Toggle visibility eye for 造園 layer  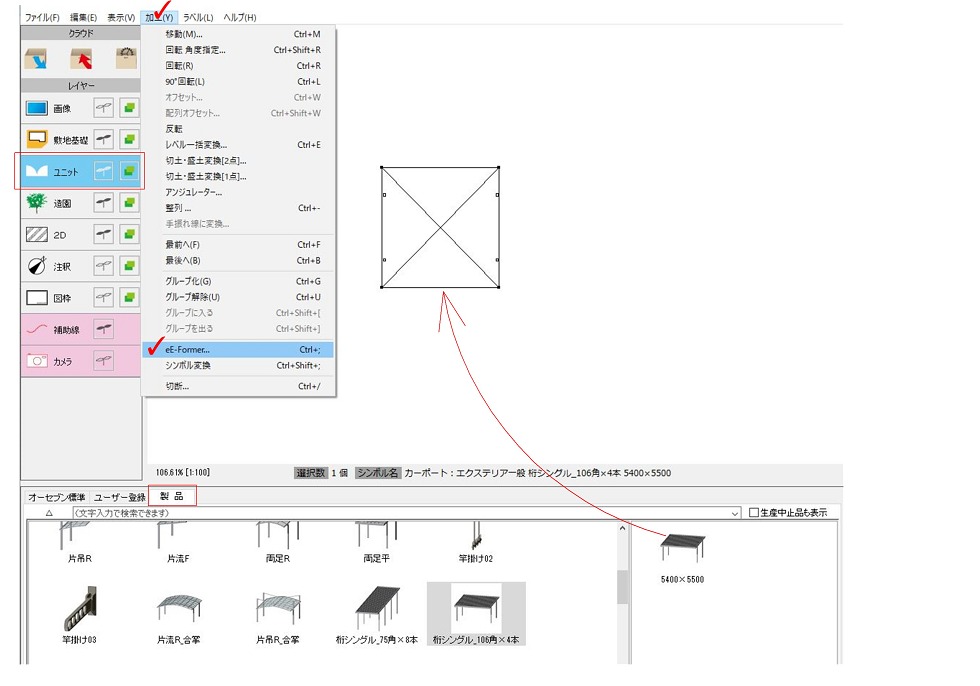point(104,202)
